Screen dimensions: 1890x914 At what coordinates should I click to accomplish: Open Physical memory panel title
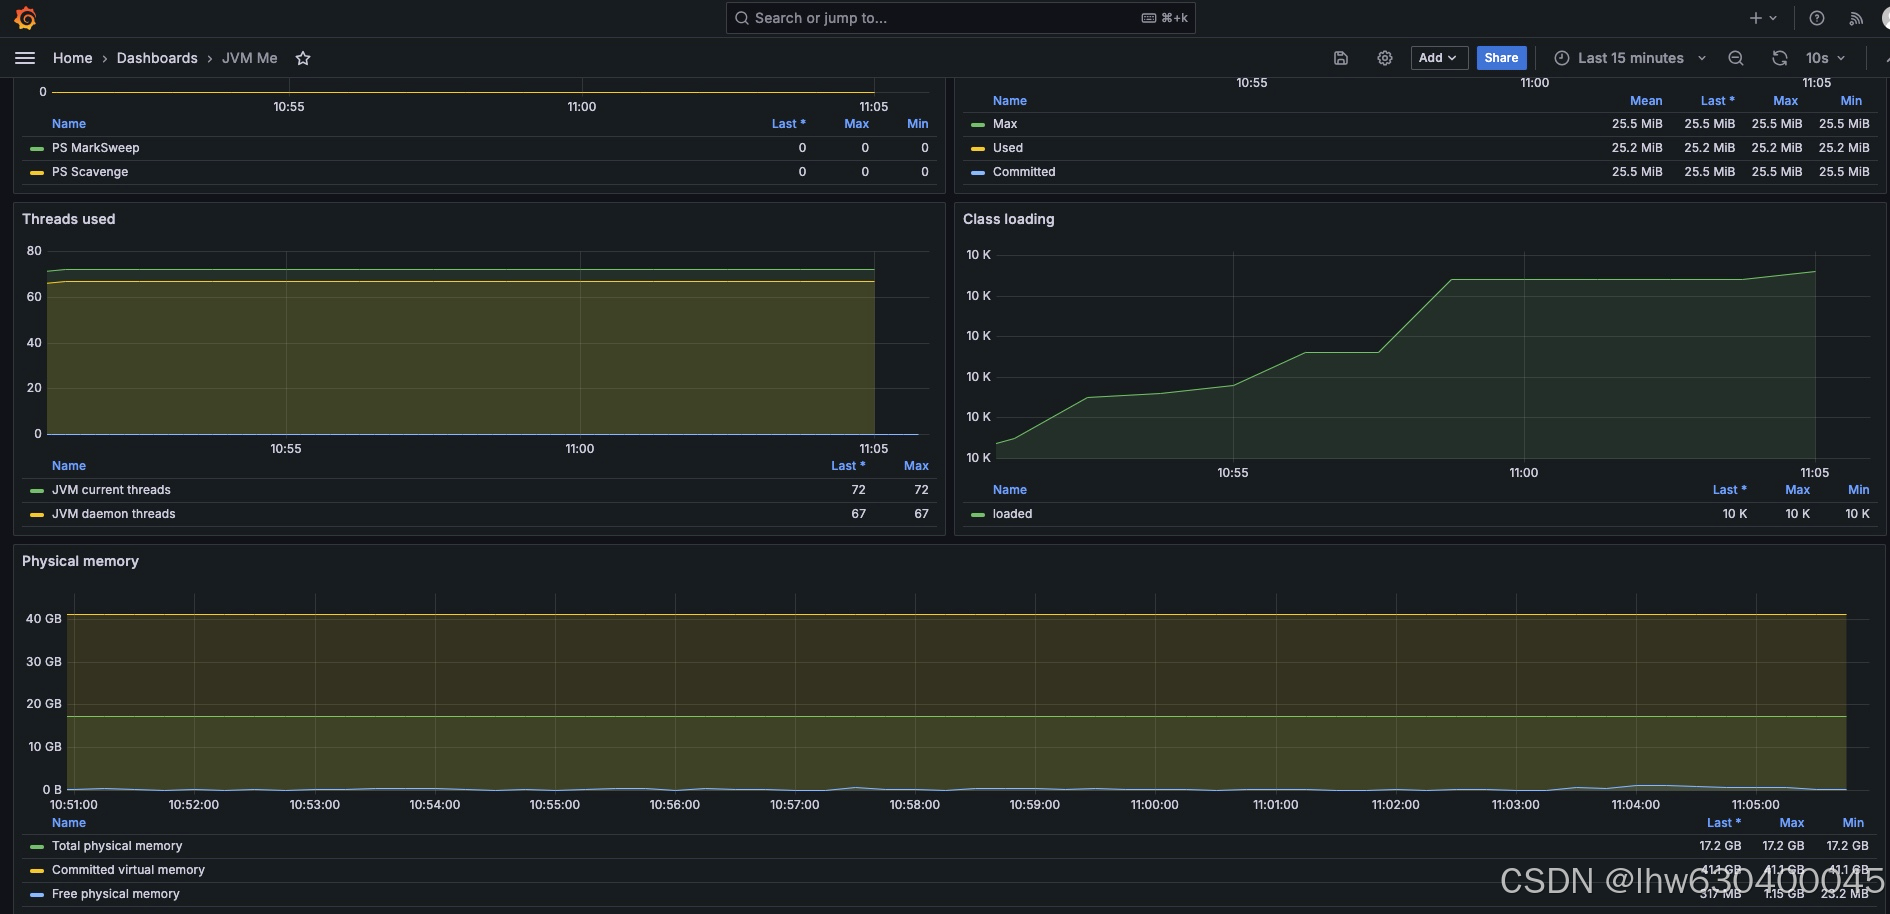80,561
